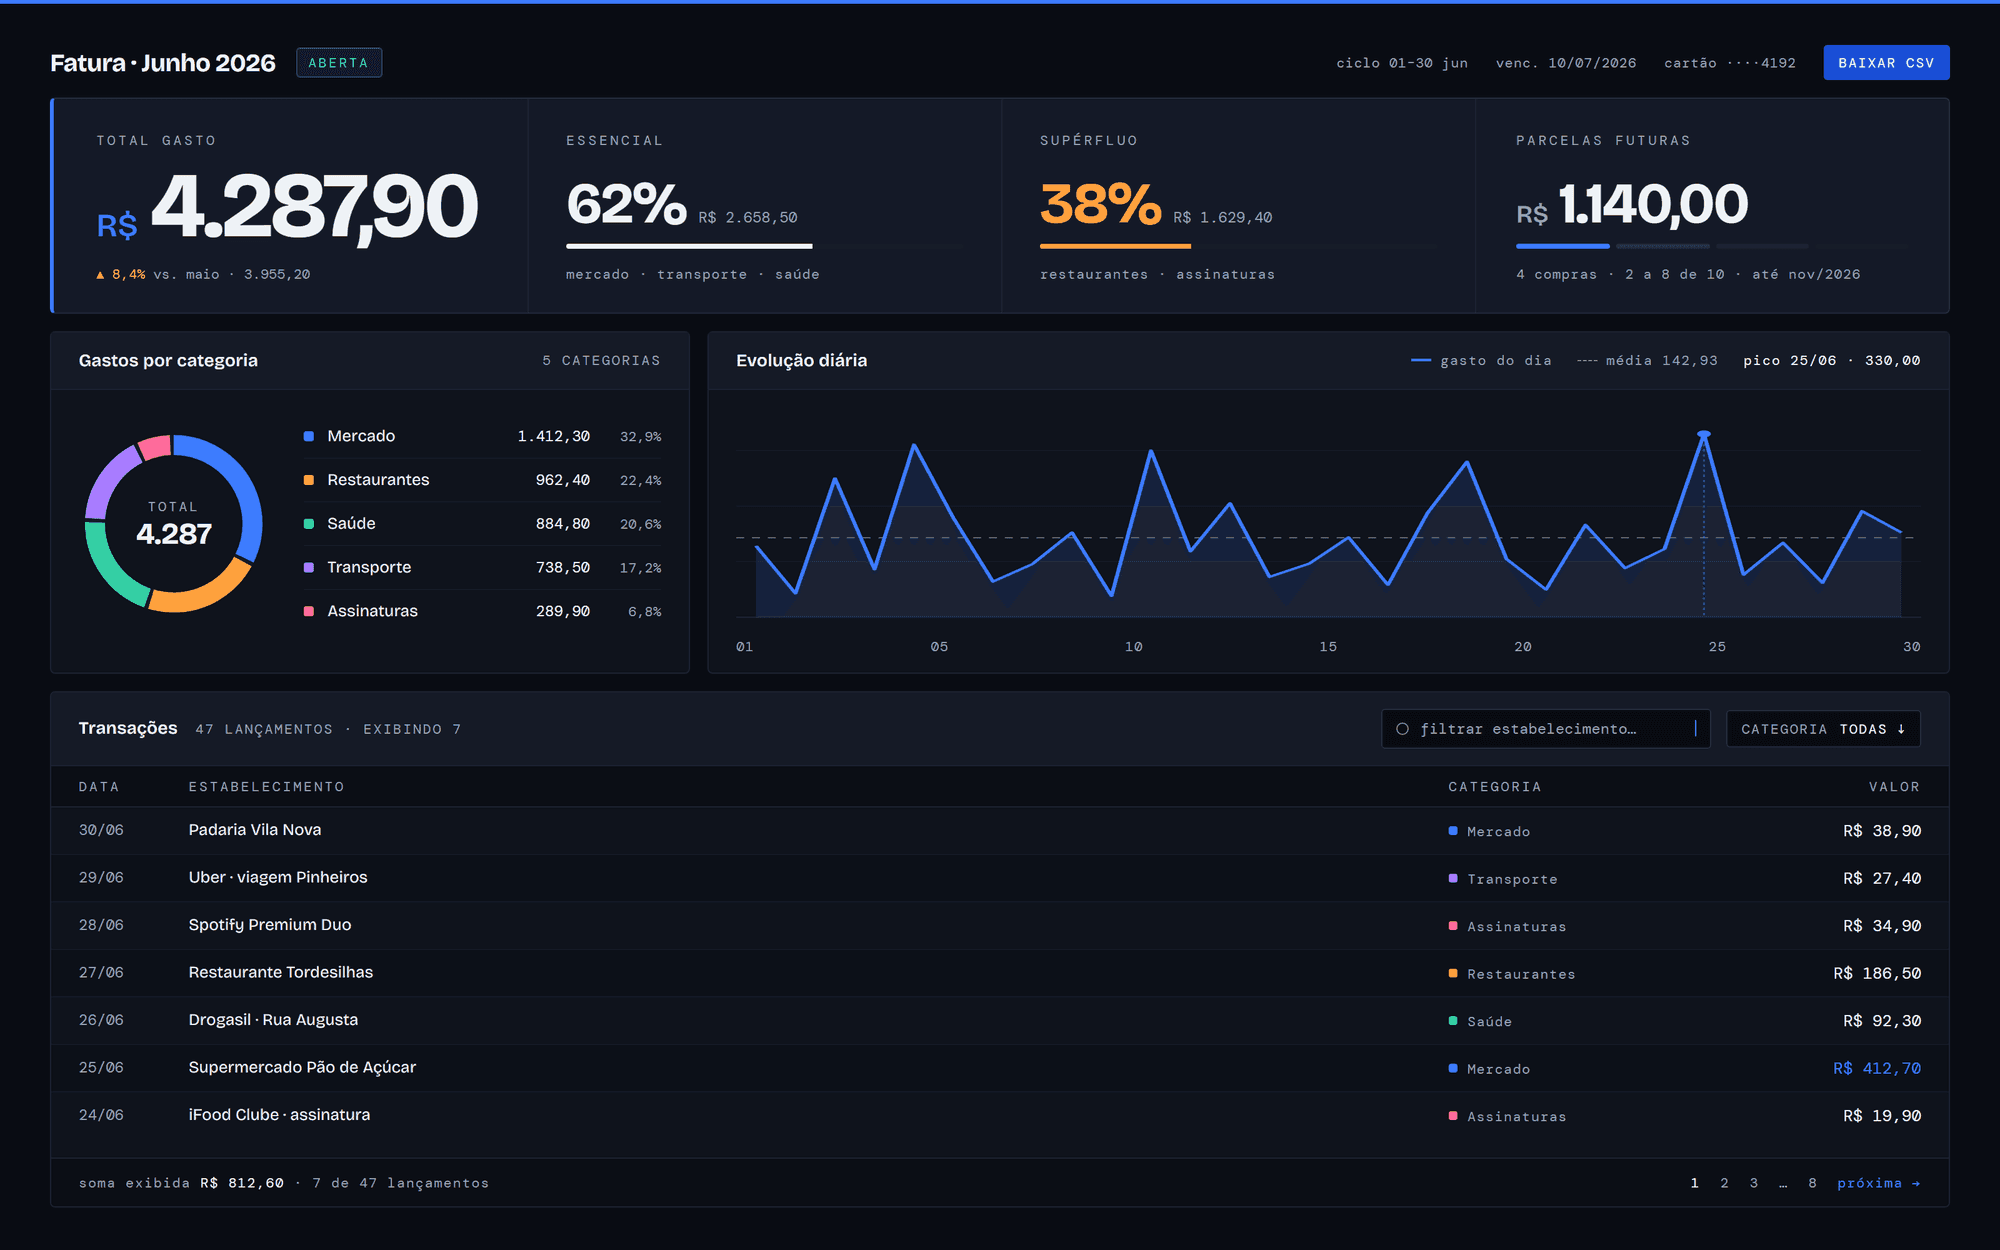Image resolution: width=2000 pixels, height=1250 pixels.
Task: Click orange Restaurantes legend square in category list
Action: click(309, 480)
